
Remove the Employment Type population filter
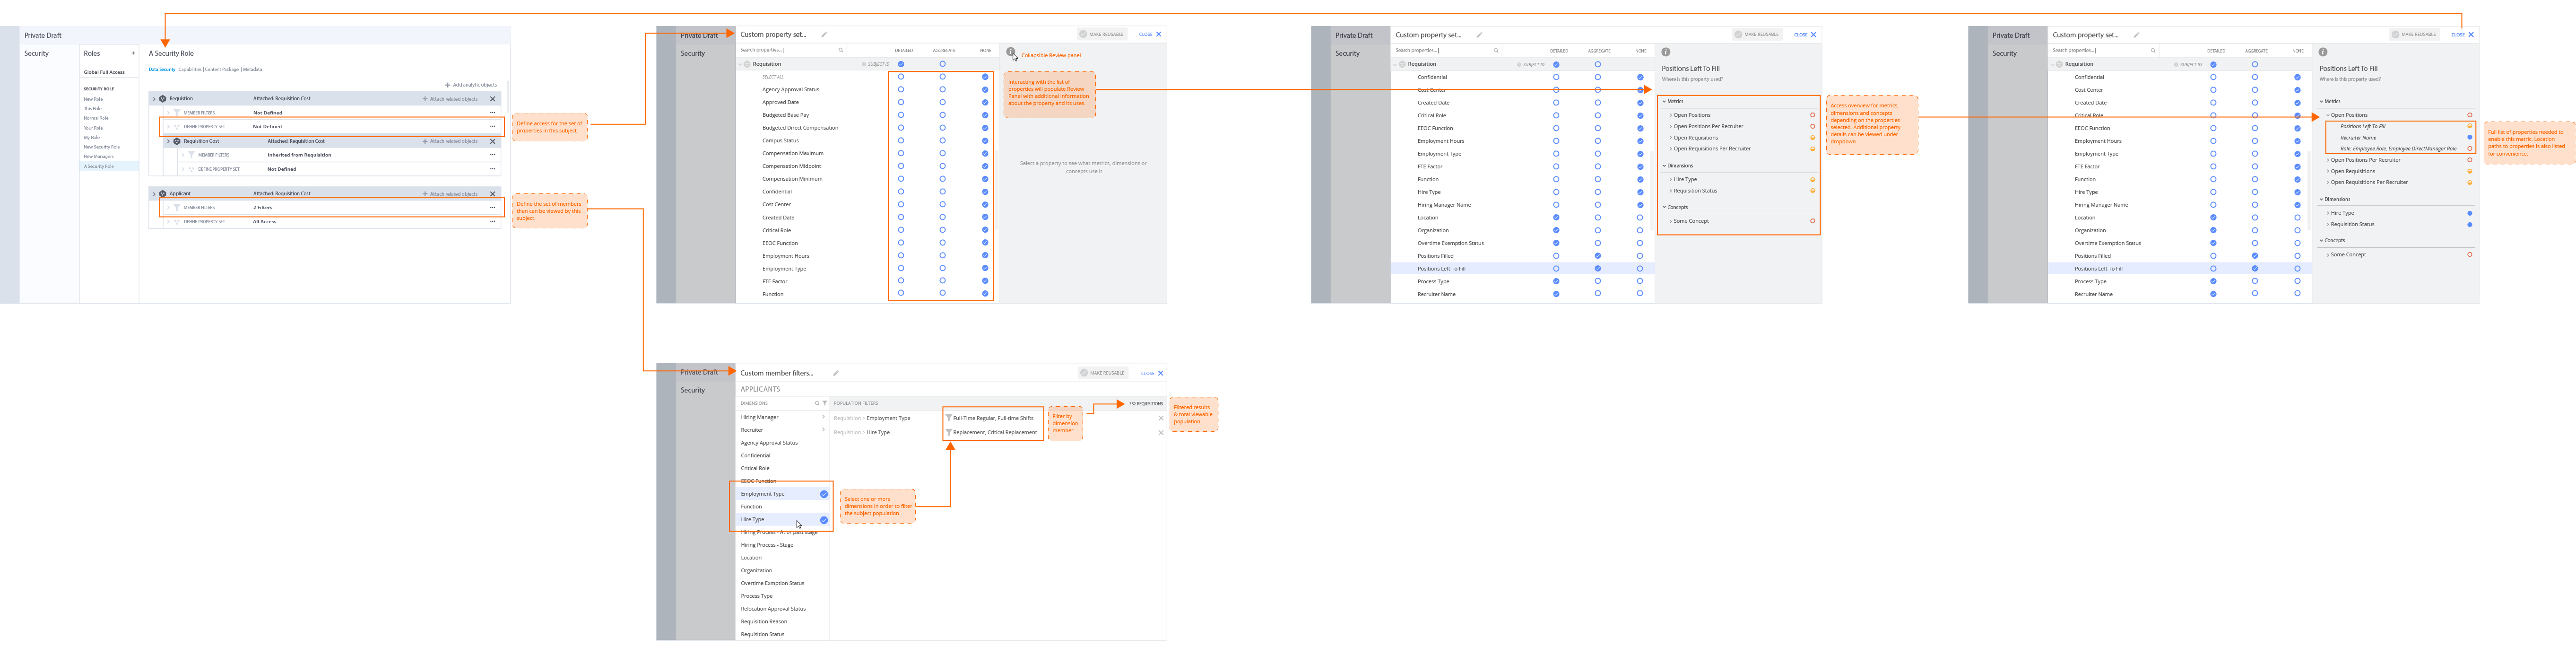tap(1160, 418)
